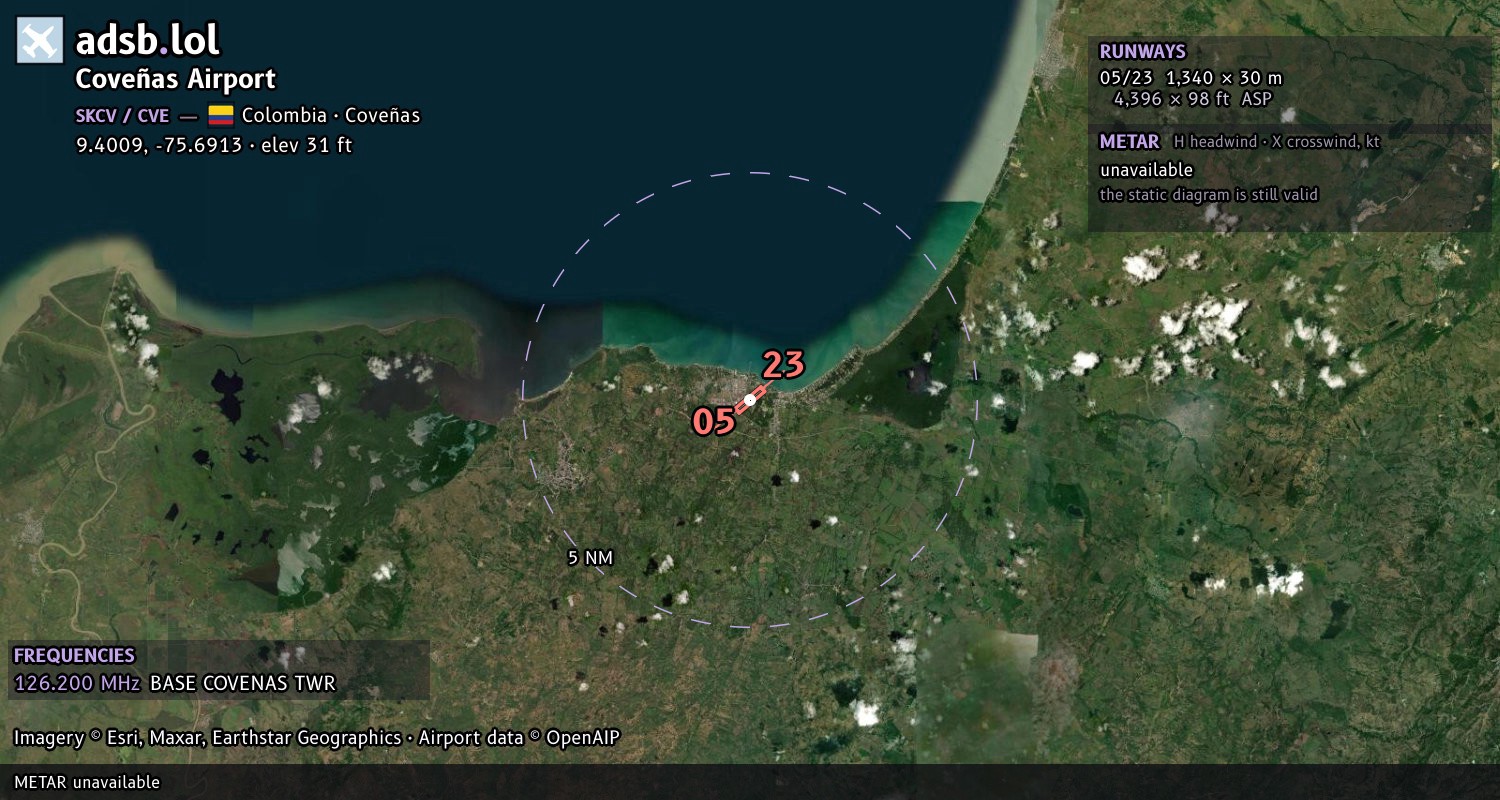Click the 05/23 1,340 × 30 m entry
1500x800 pixels.
click(1191, 78)
